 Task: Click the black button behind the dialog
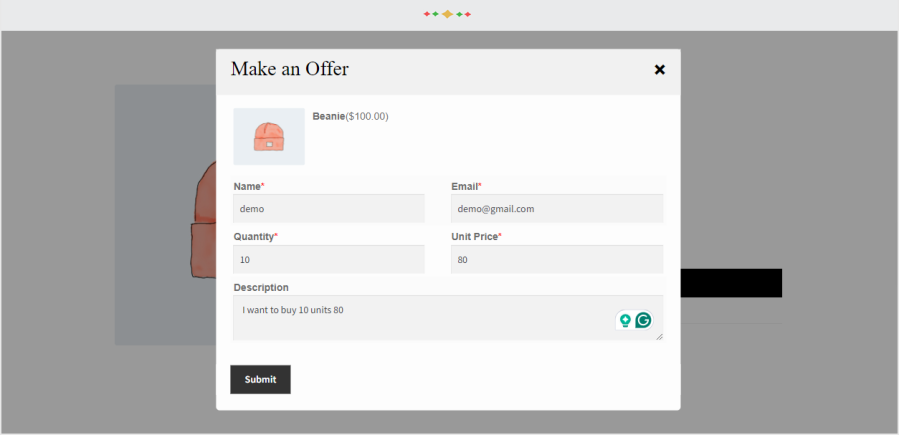pyautogui.click(x=731, y=283)
